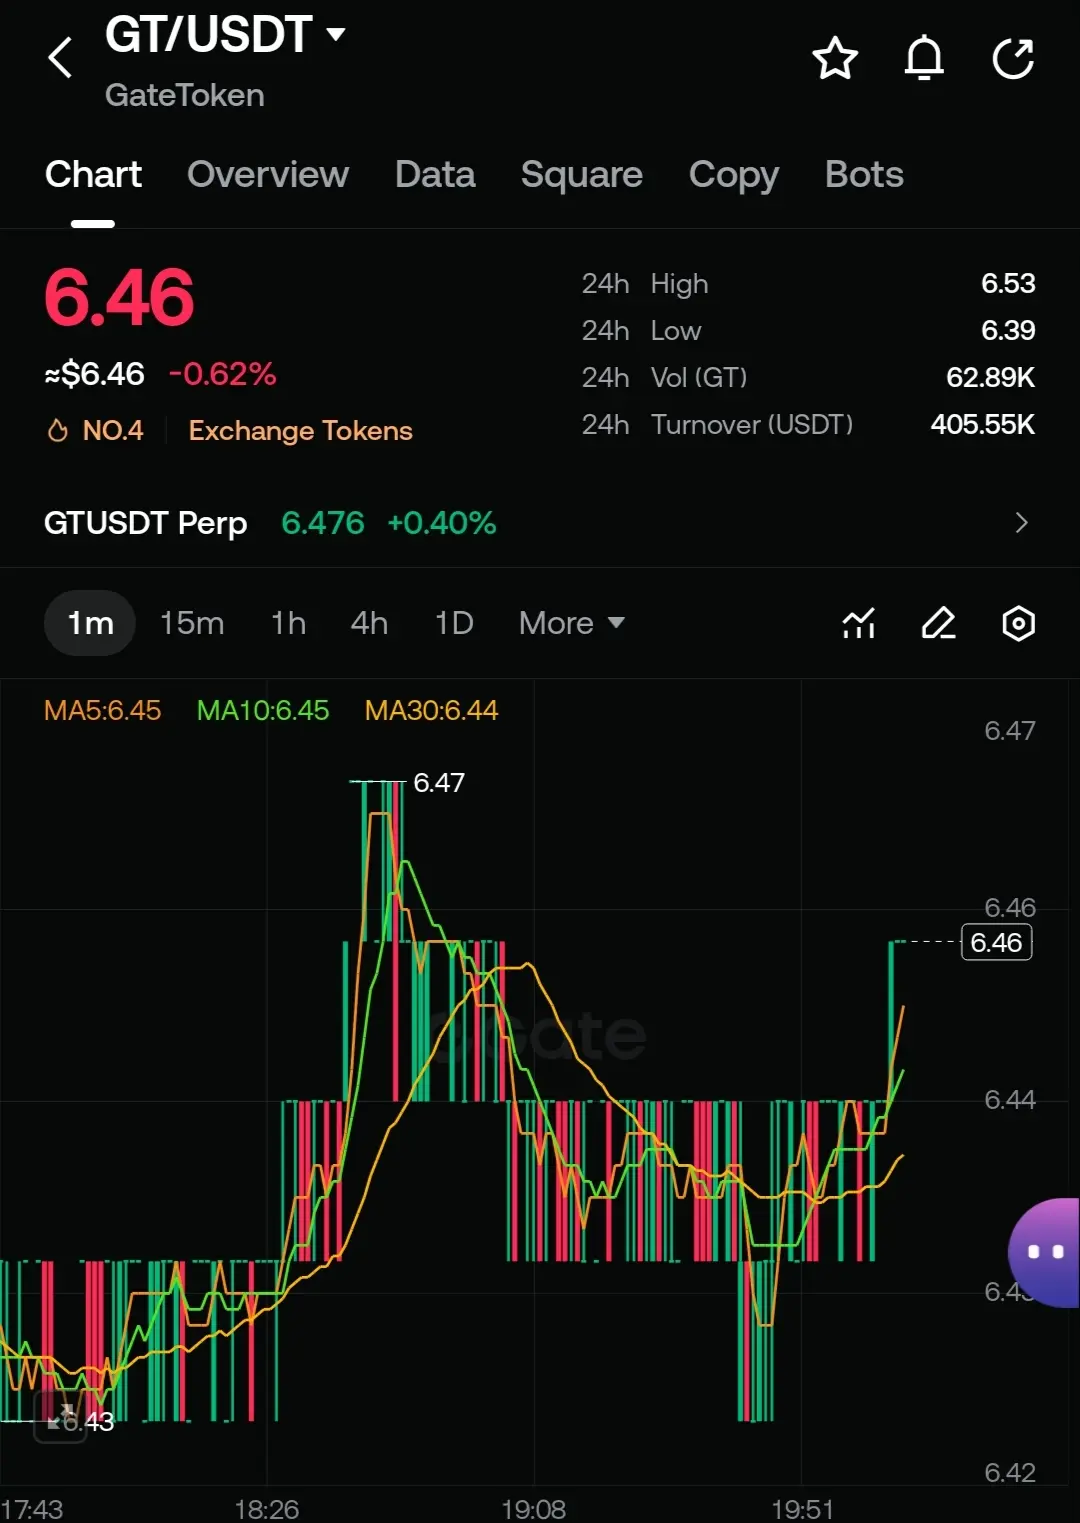Screen dimensions: 1080x1523
Task: Open chart settings hexagon icon
Action: pyautogui.click(x=1018, y=623)
